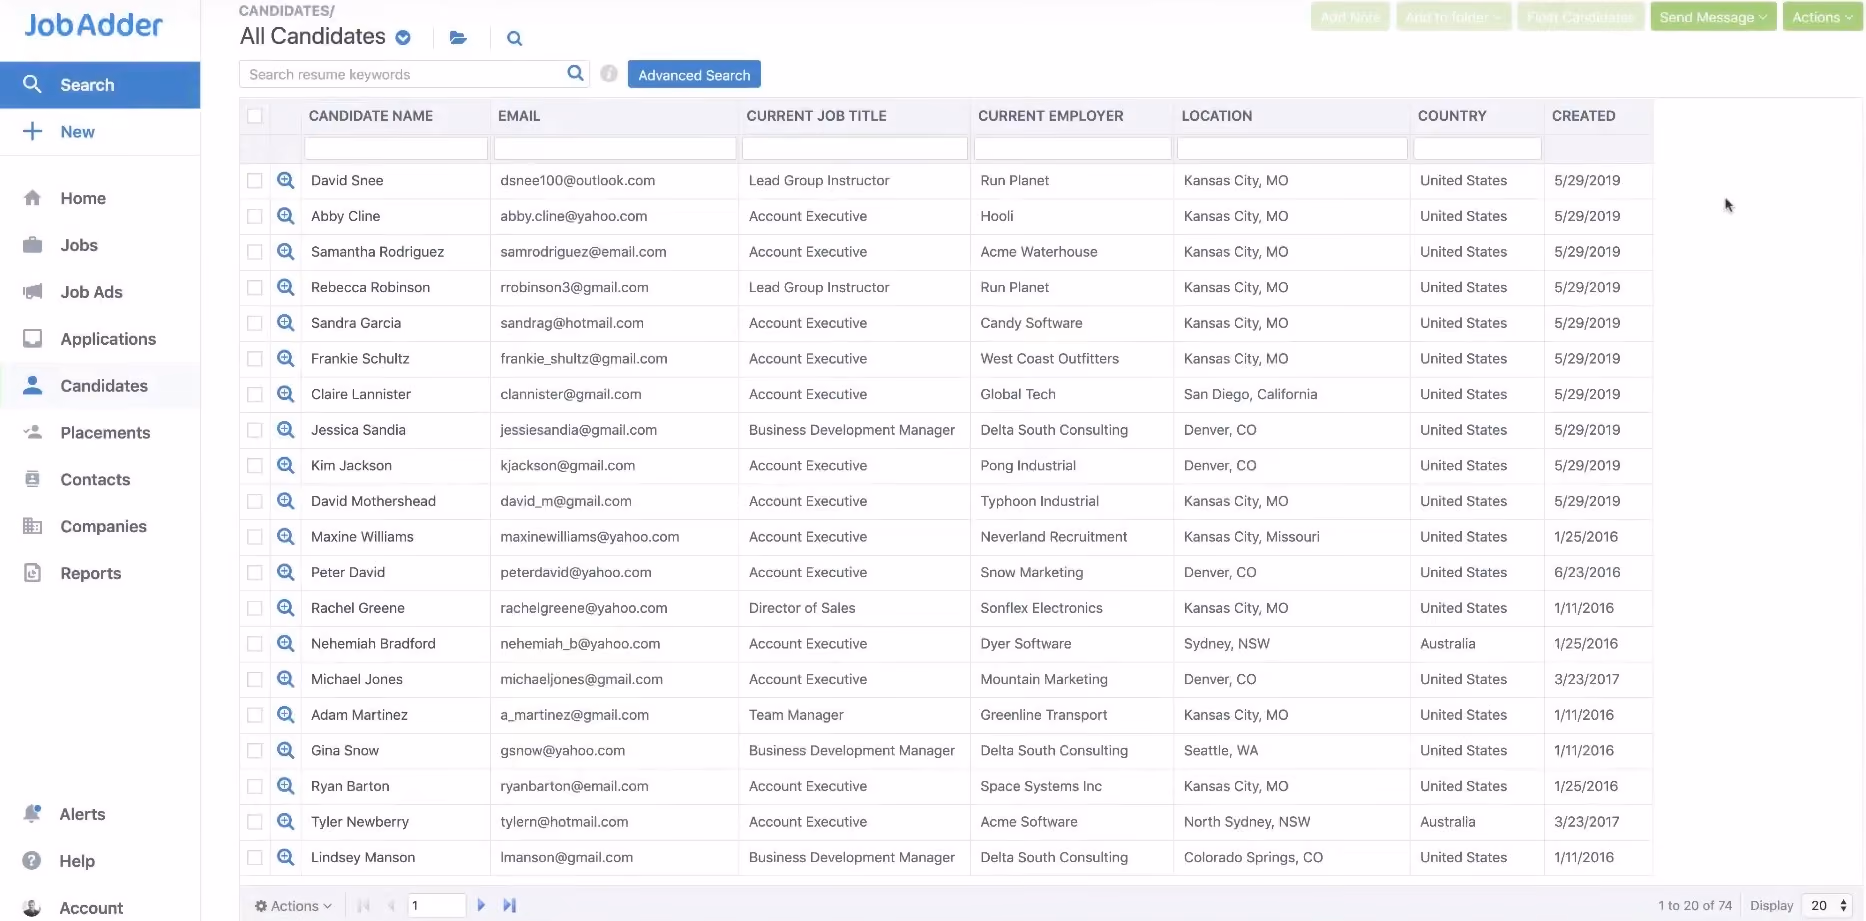Jump to the last page arrow

click(x=509, y=905)
